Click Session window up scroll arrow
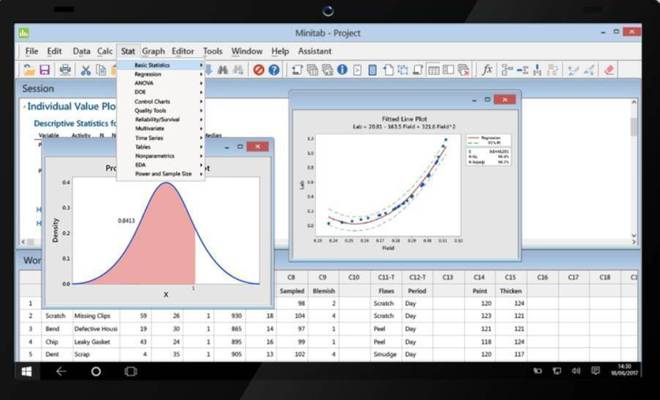 point(633,102)
